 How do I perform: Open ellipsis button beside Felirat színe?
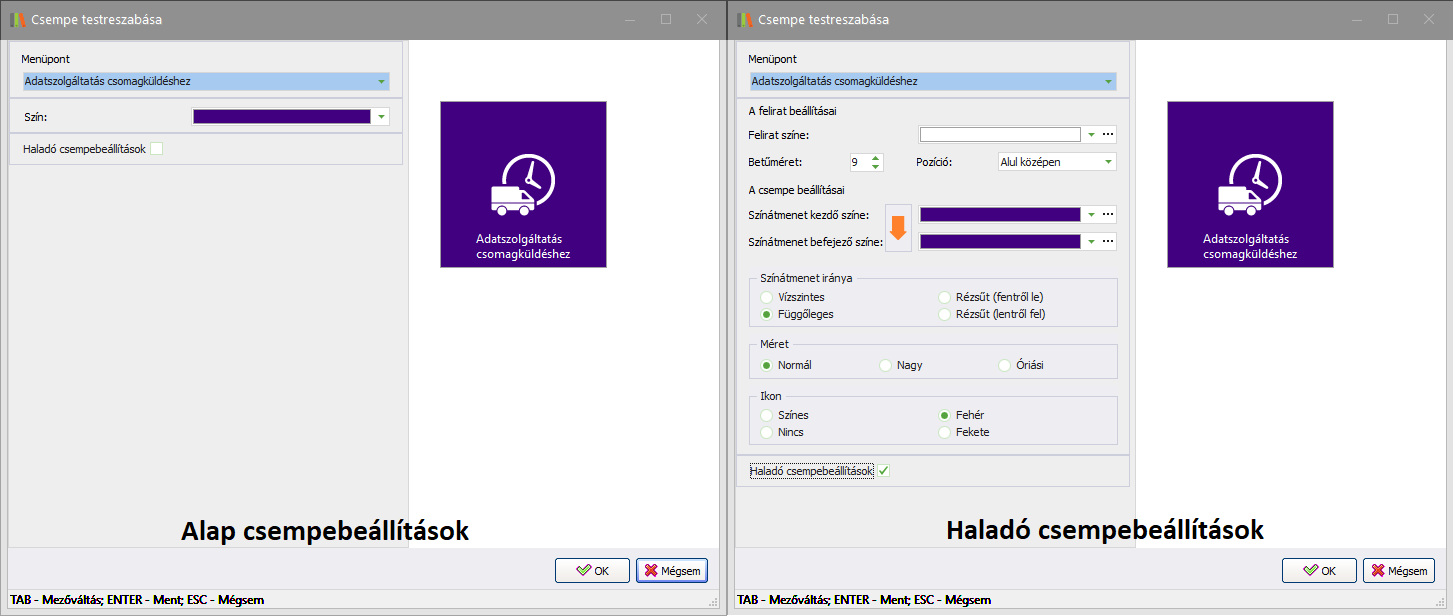1108,135
